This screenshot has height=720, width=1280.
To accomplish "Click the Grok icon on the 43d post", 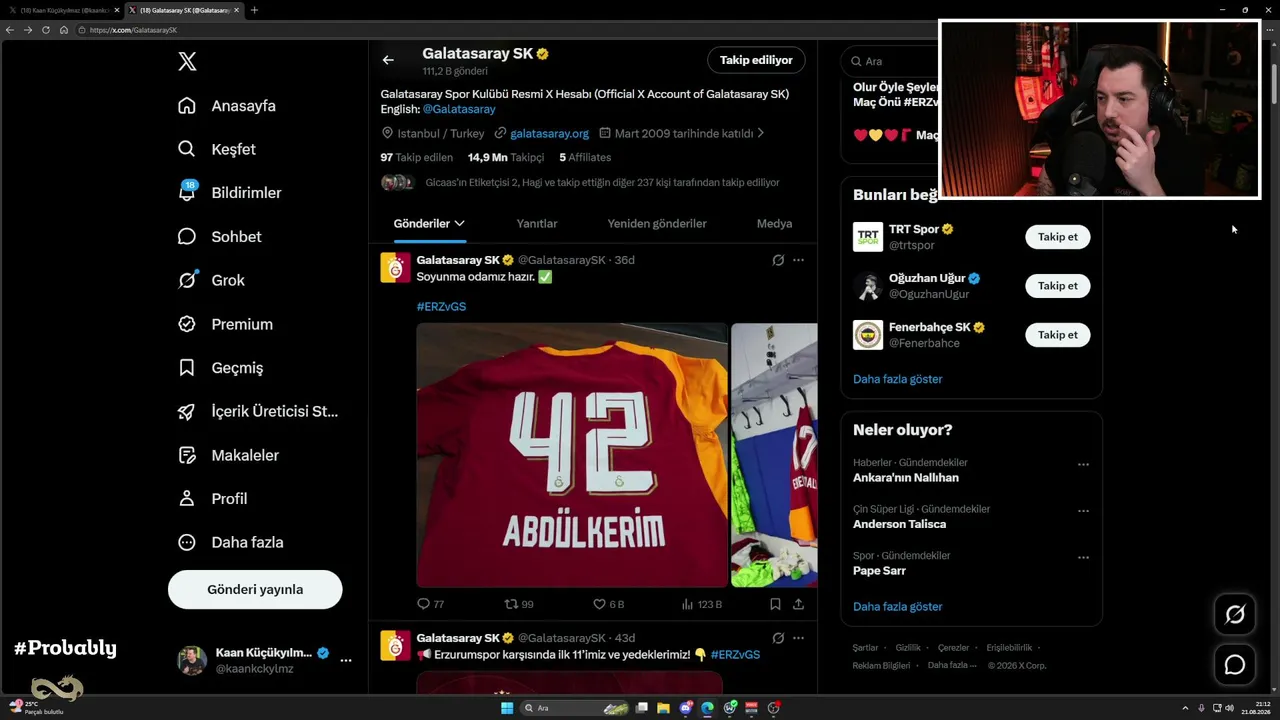I will pos(778,638).
